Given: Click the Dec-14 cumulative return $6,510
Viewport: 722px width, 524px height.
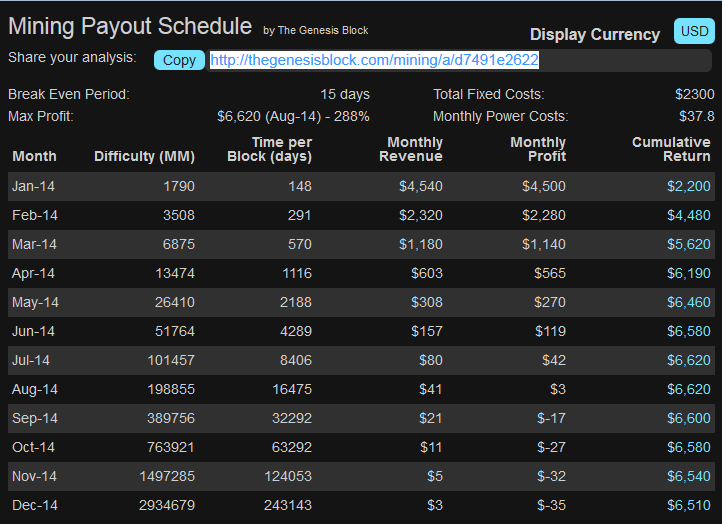Looking at the screenshot, I should pos(689,505).
